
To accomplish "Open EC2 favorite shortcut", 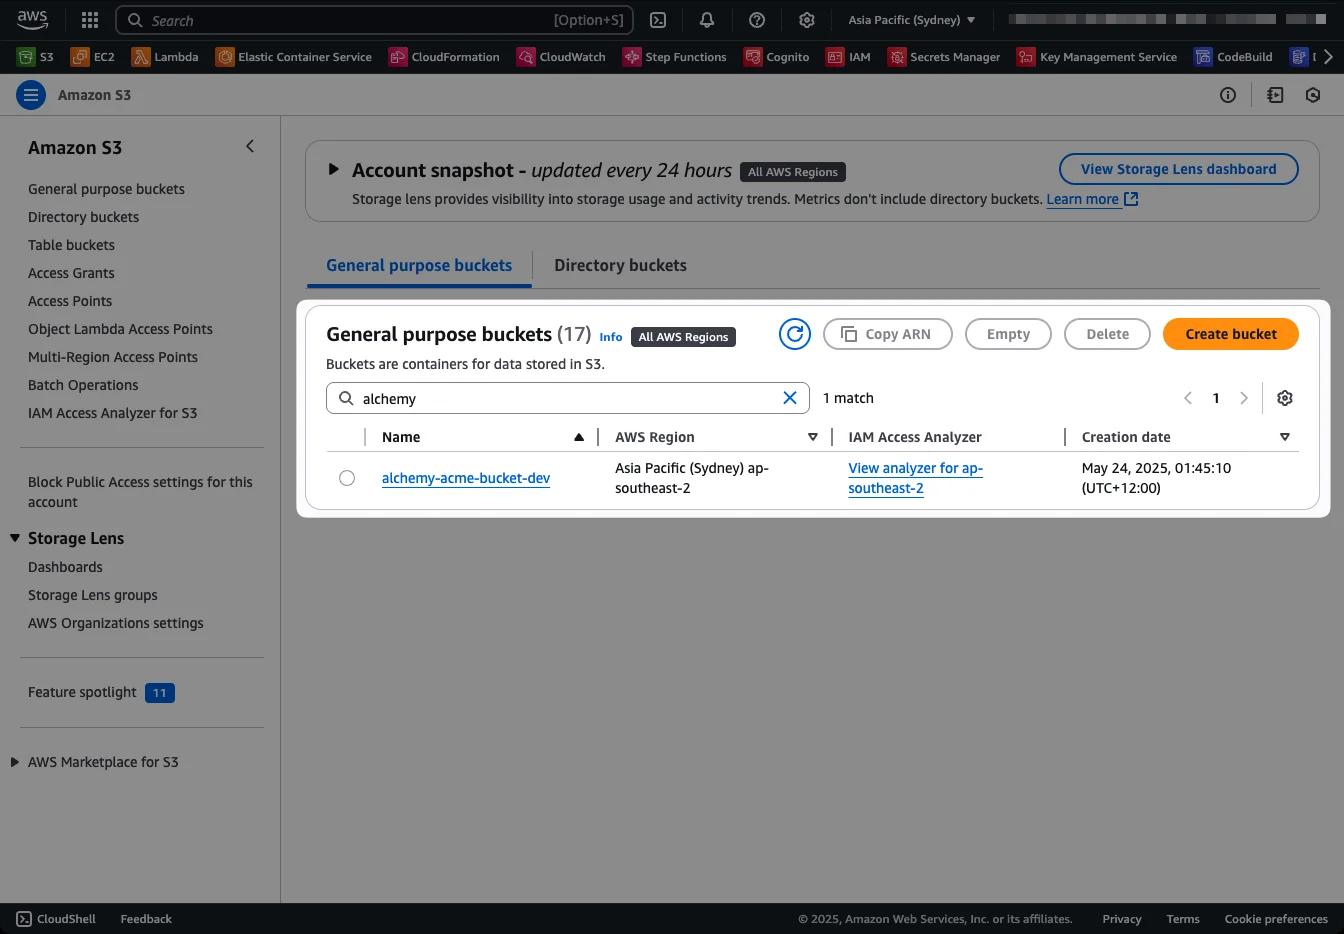I will [92, 57].
